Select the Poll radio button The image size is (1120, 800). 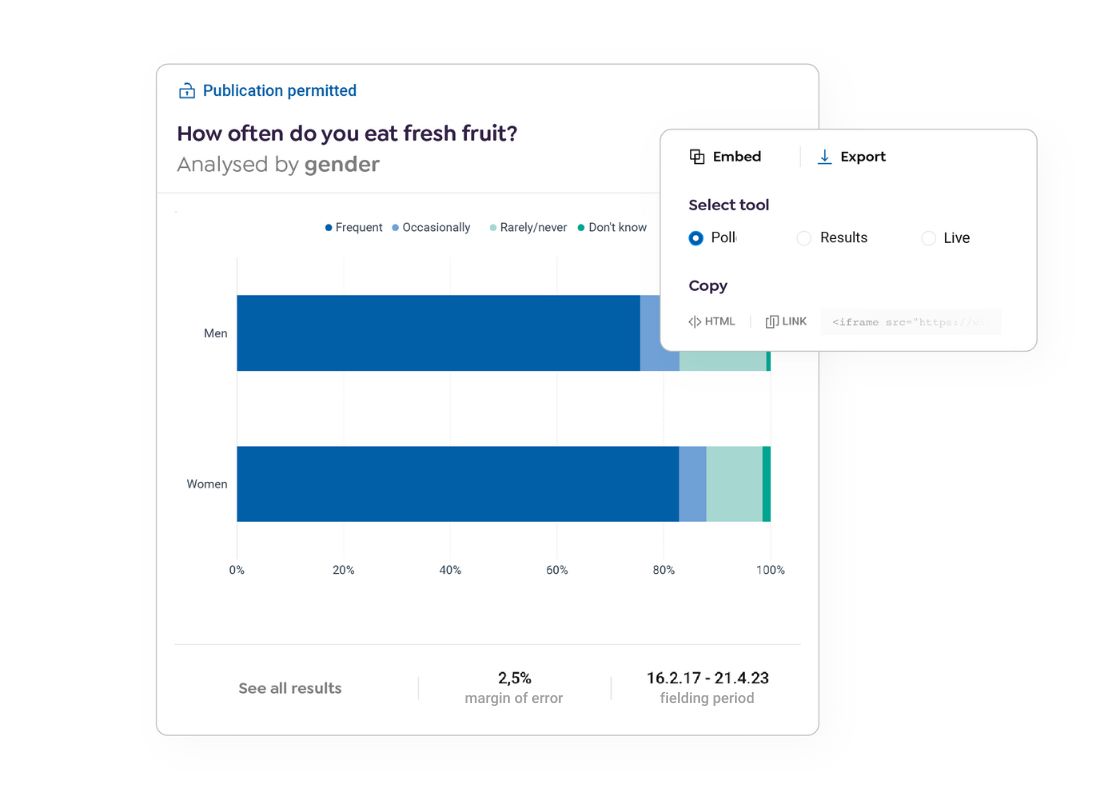coord(696,238)
